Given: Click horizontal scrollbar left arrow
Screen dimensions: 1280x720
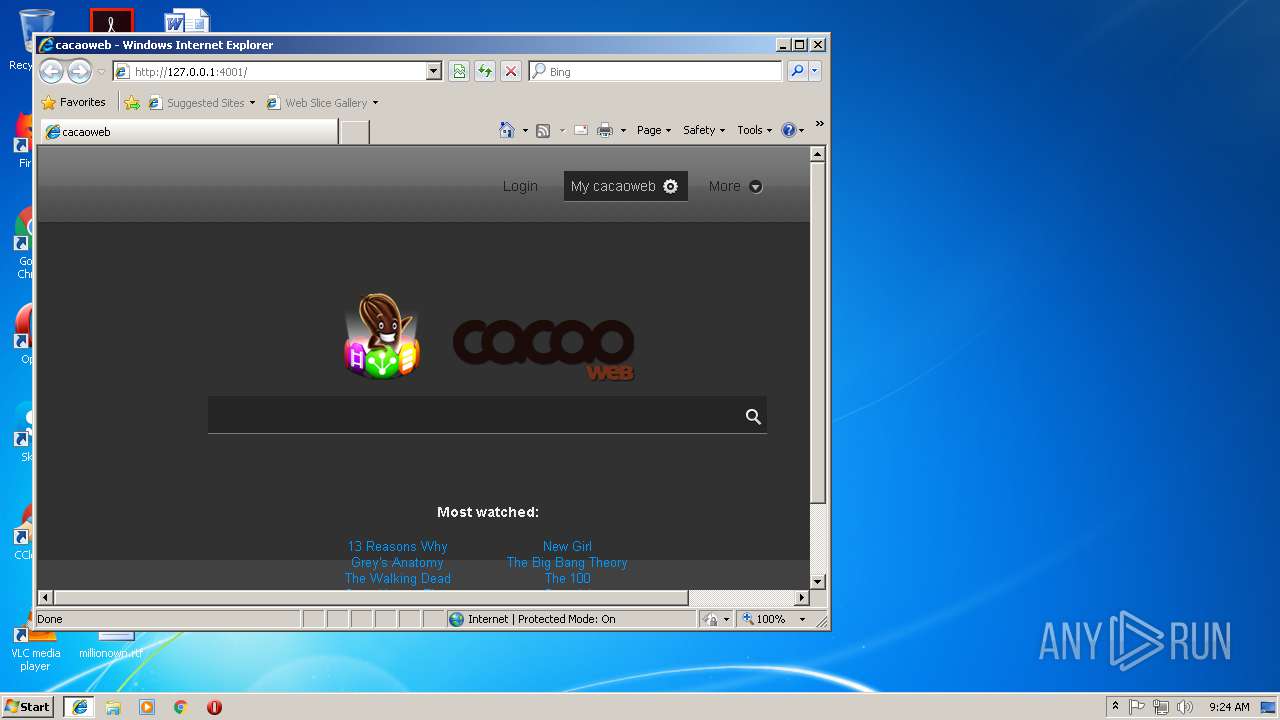Looking at the screenshot, I should [x=45, y=597].
